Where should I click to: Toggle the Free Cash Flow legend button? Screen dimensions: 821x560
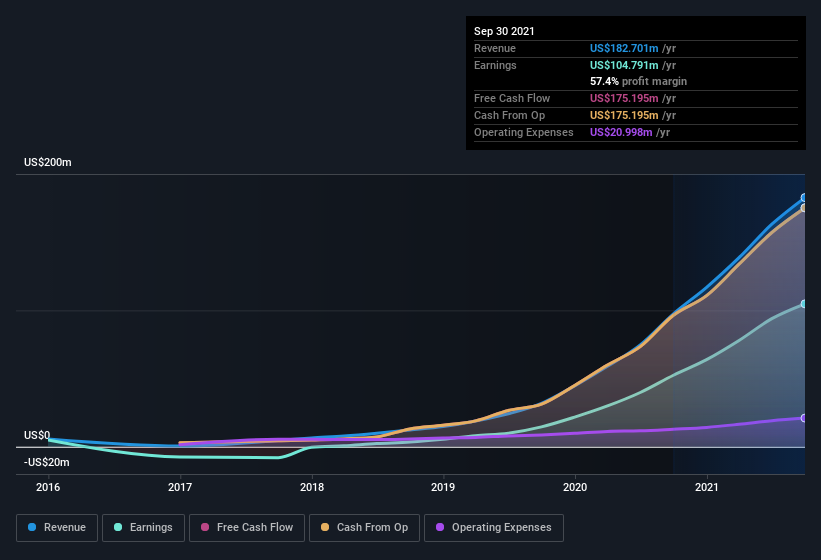[x=247, y=528]
